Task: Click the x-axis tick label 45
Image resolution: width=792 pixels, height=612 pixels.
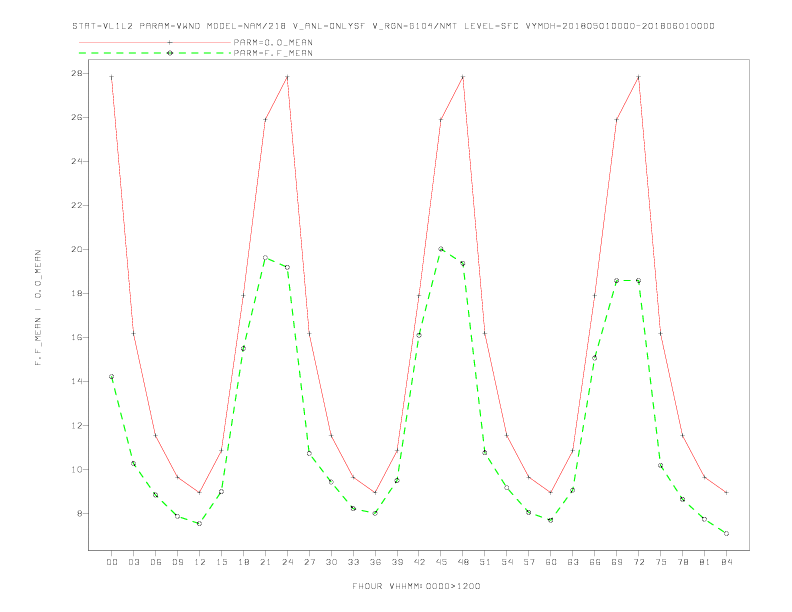Action: coord(441,562)
